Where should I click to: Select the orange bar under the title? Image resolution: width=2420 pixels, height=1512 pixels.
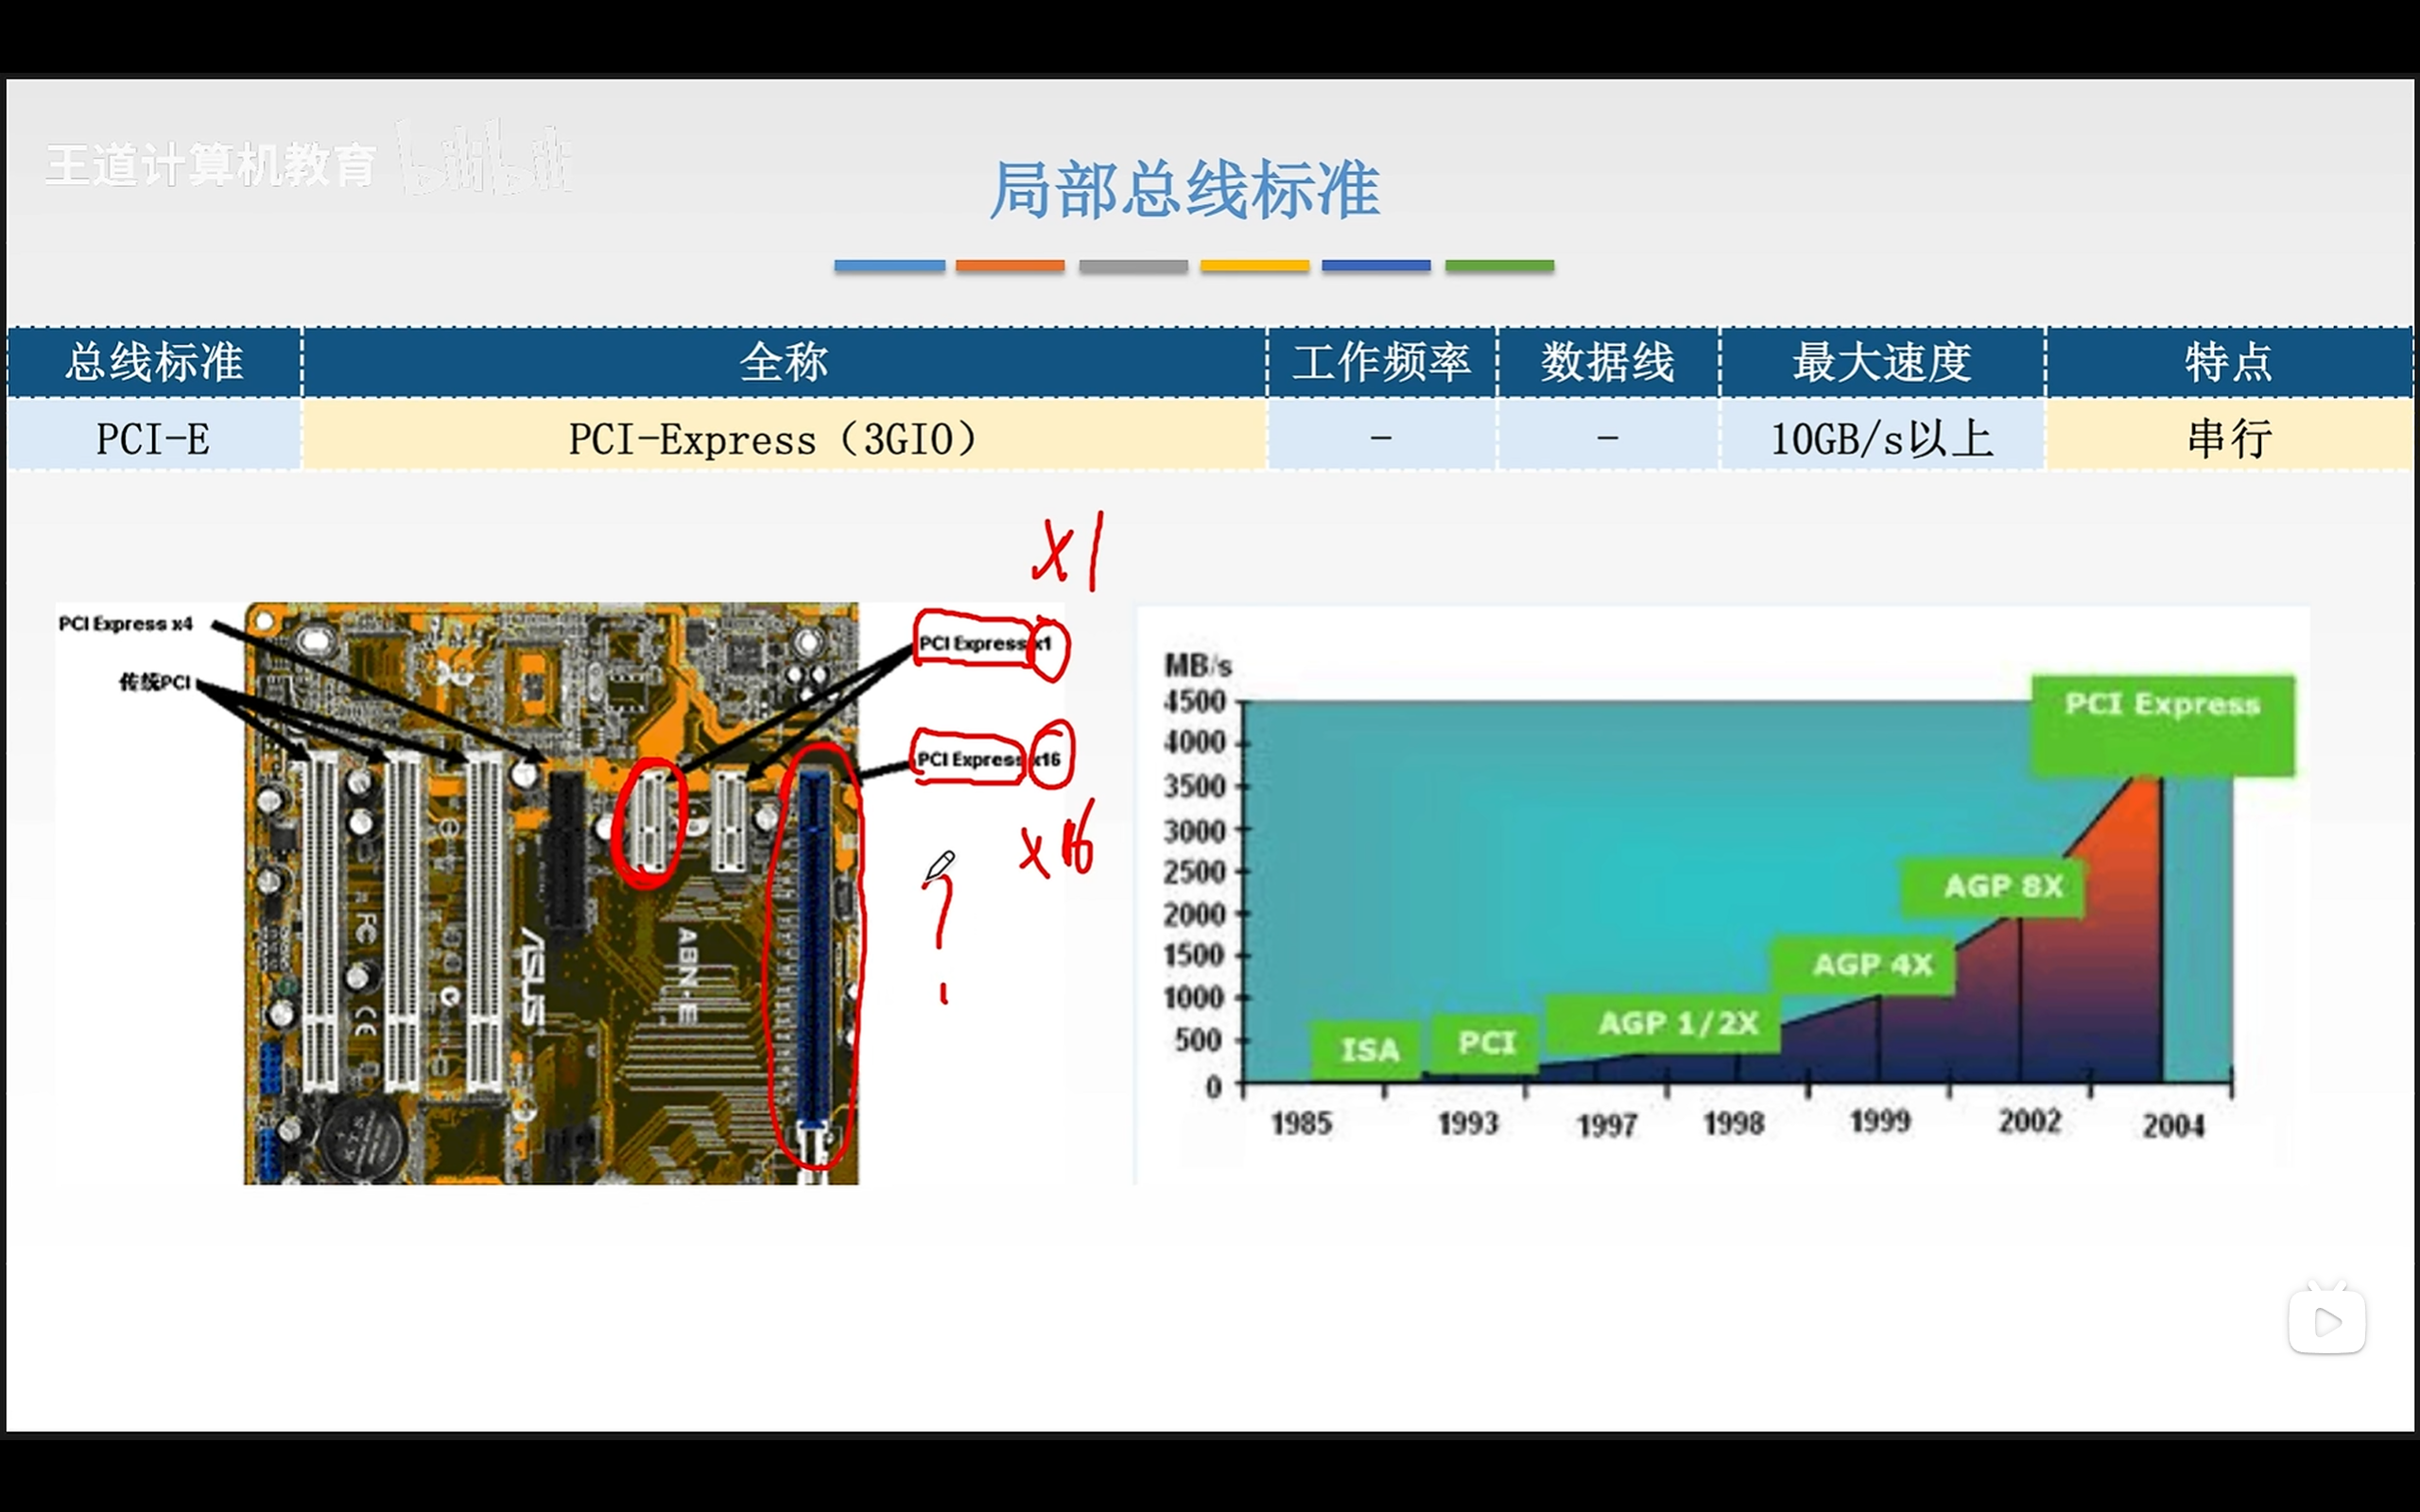[1010, 266]
